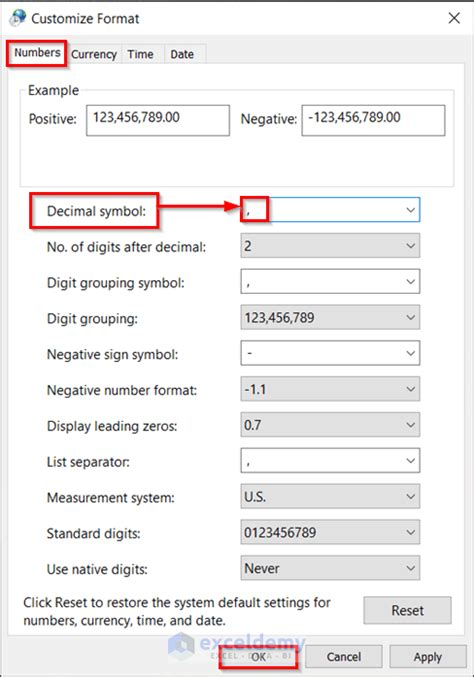Click the Reset instructions text
Viewport: 474px width, 677px height.
point(177,611)
